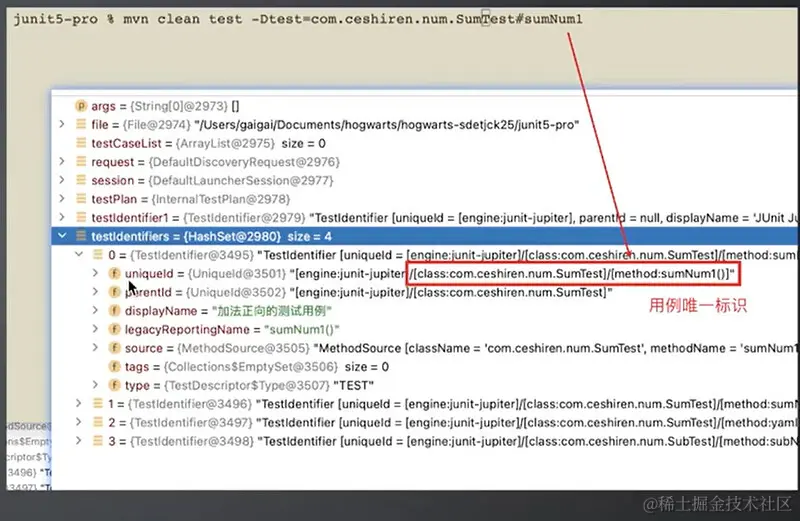Click the variable icon beside file

point(81,124)
